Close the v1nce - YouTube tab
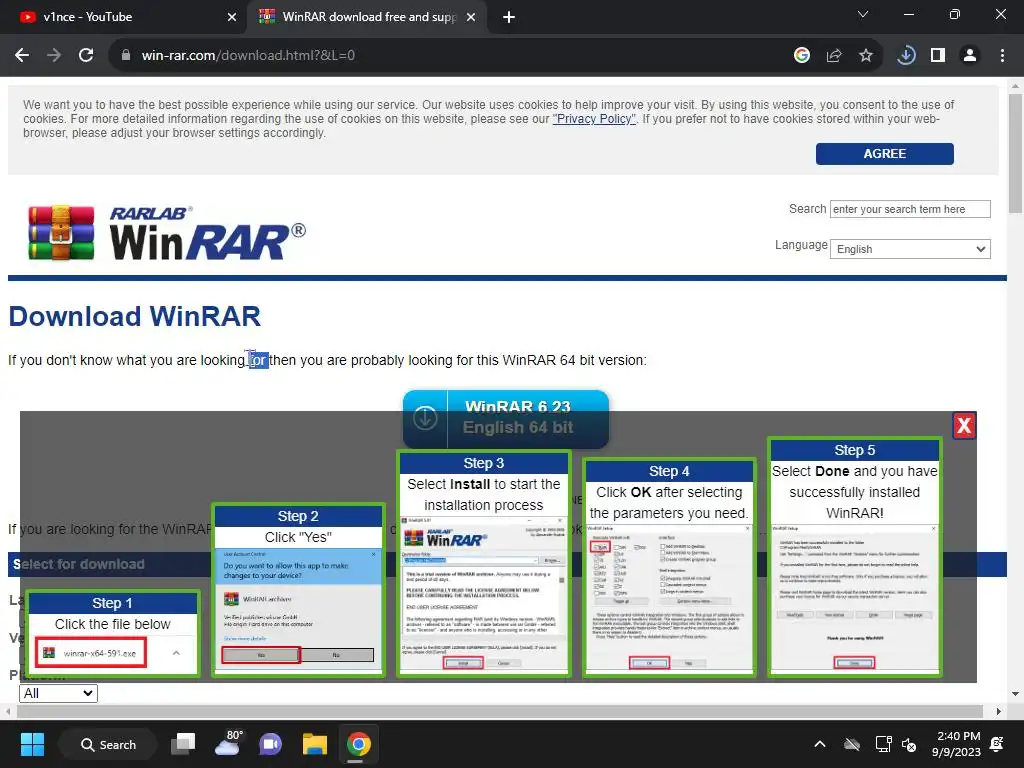Viewport: 1024px width, 768px height. tap(232, 18)
